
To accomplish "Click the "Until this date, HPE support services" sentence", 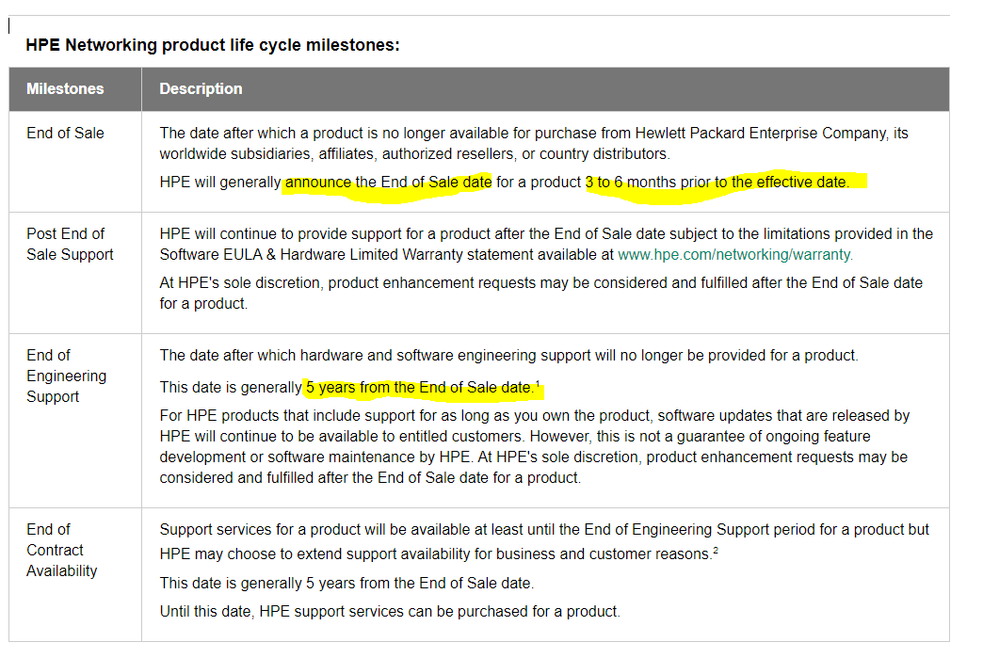I will [x=390, y=611].
